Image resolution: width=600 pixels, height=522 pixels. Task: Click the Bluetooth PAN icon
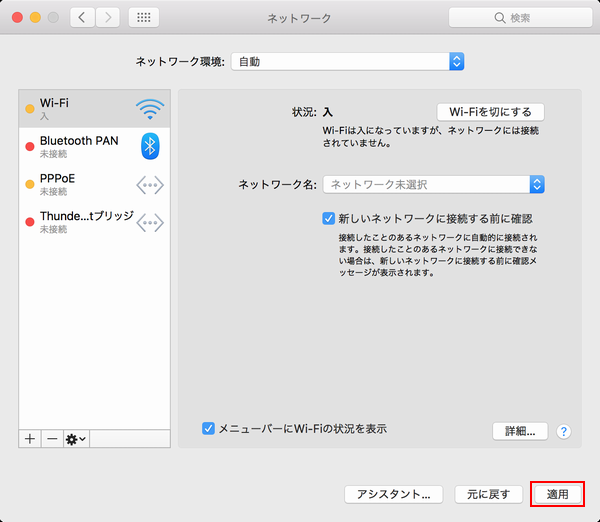tap(150, 146)
